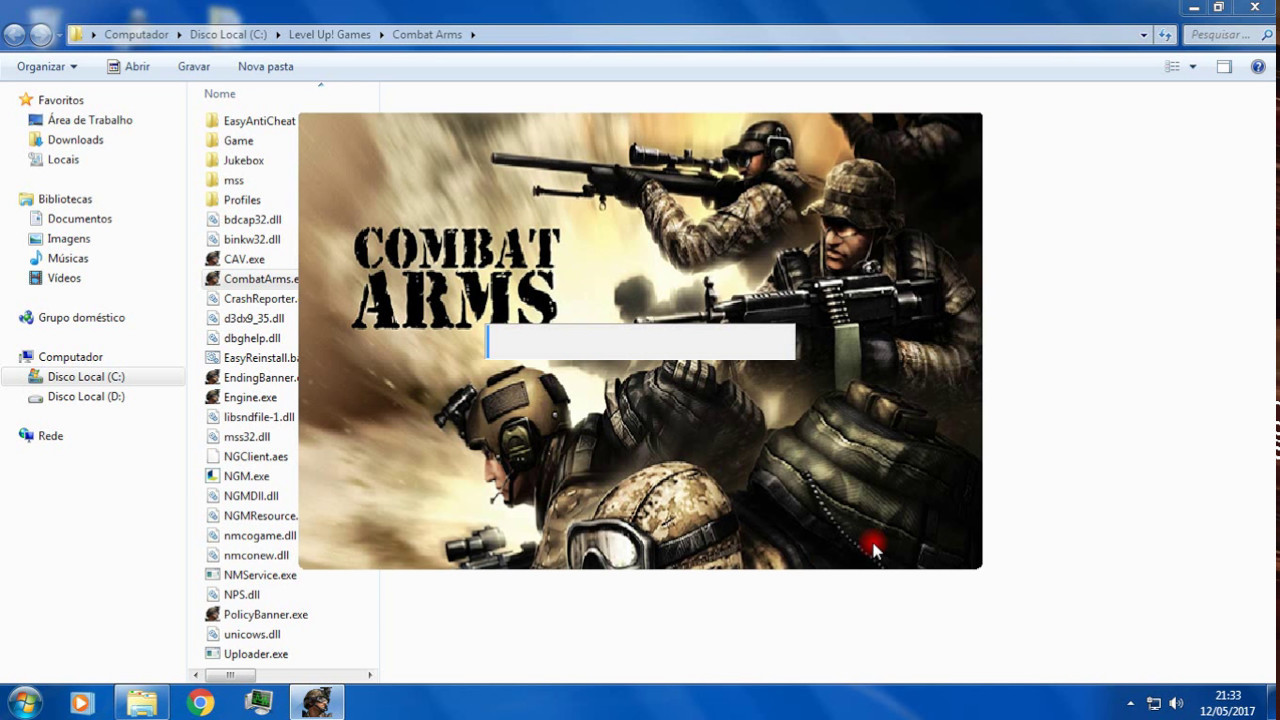Open view options dropdown arrow
The height and width of the screenshot is (720, 1280).
tap(1192, 67)
